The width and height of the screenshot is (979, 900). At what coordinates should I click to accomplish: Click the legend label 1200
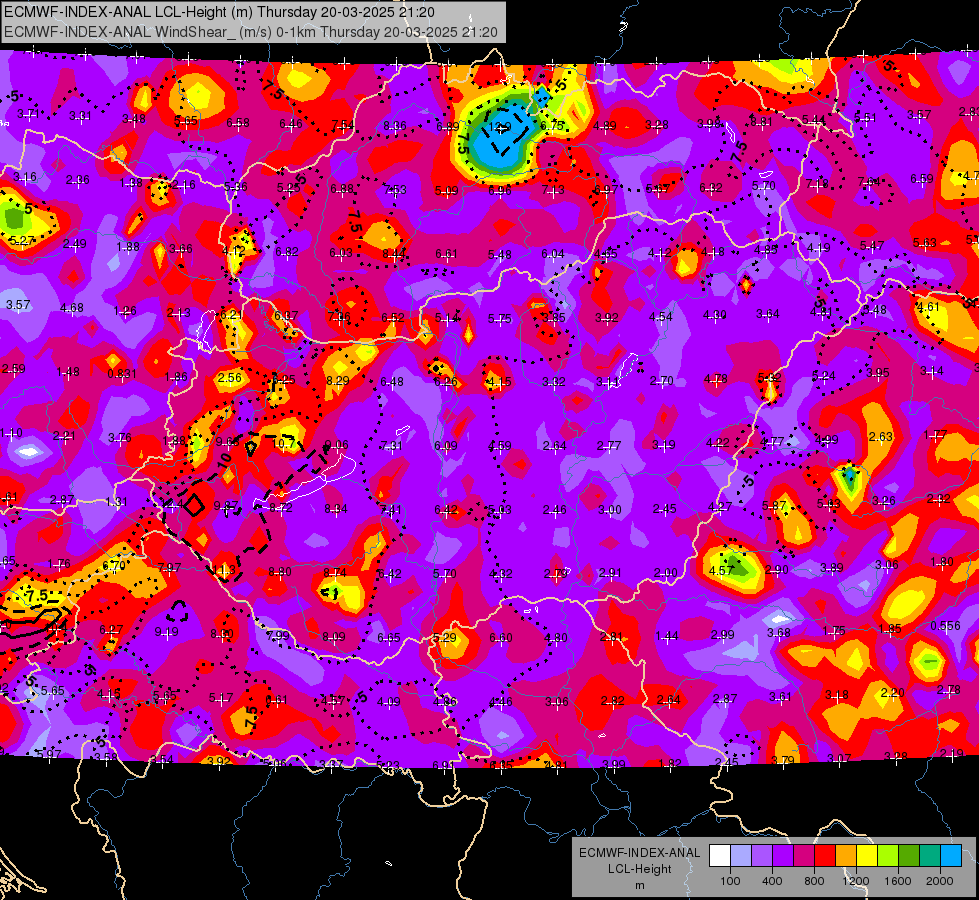856,881
